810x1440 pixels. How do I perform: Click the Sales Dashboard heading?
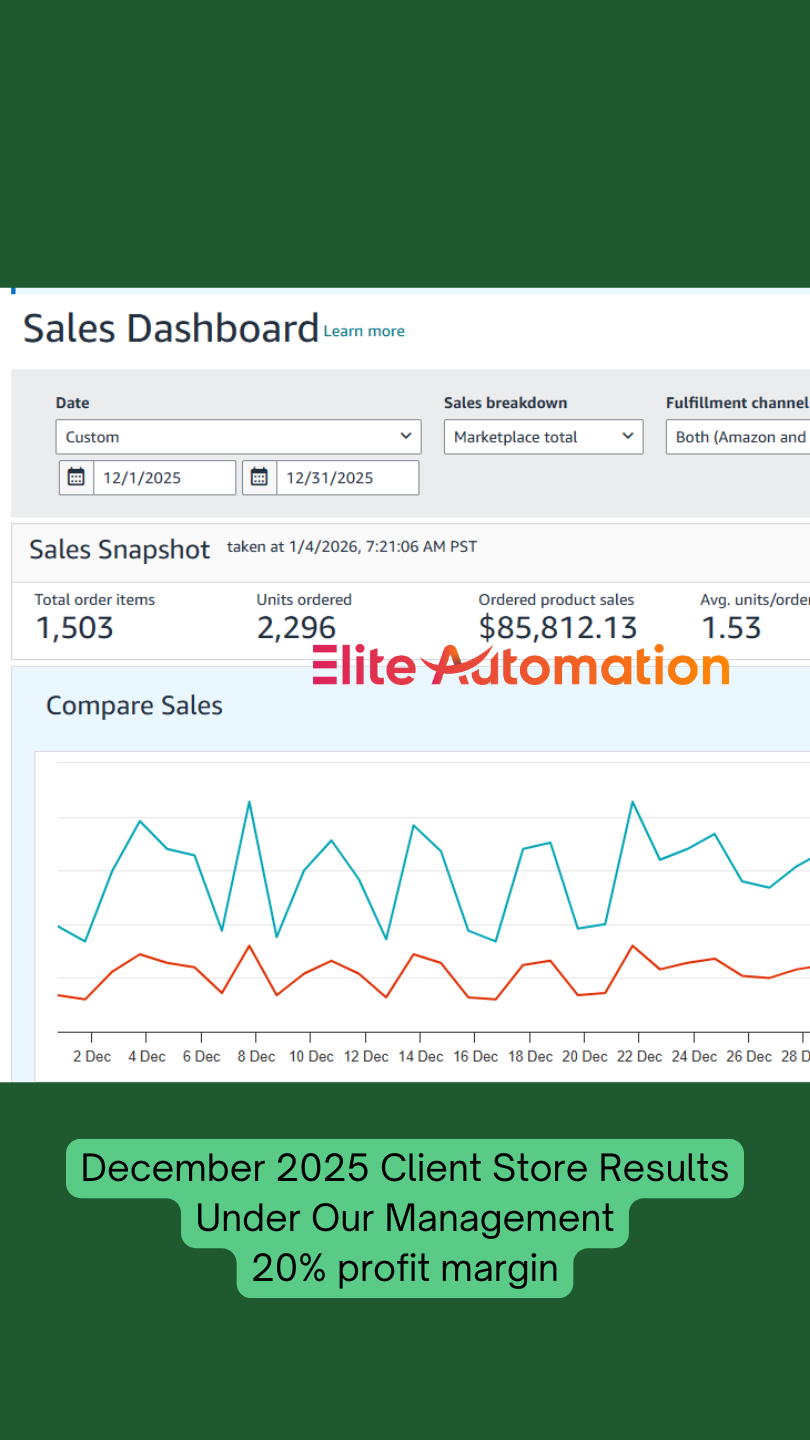[x=170, y=329]
